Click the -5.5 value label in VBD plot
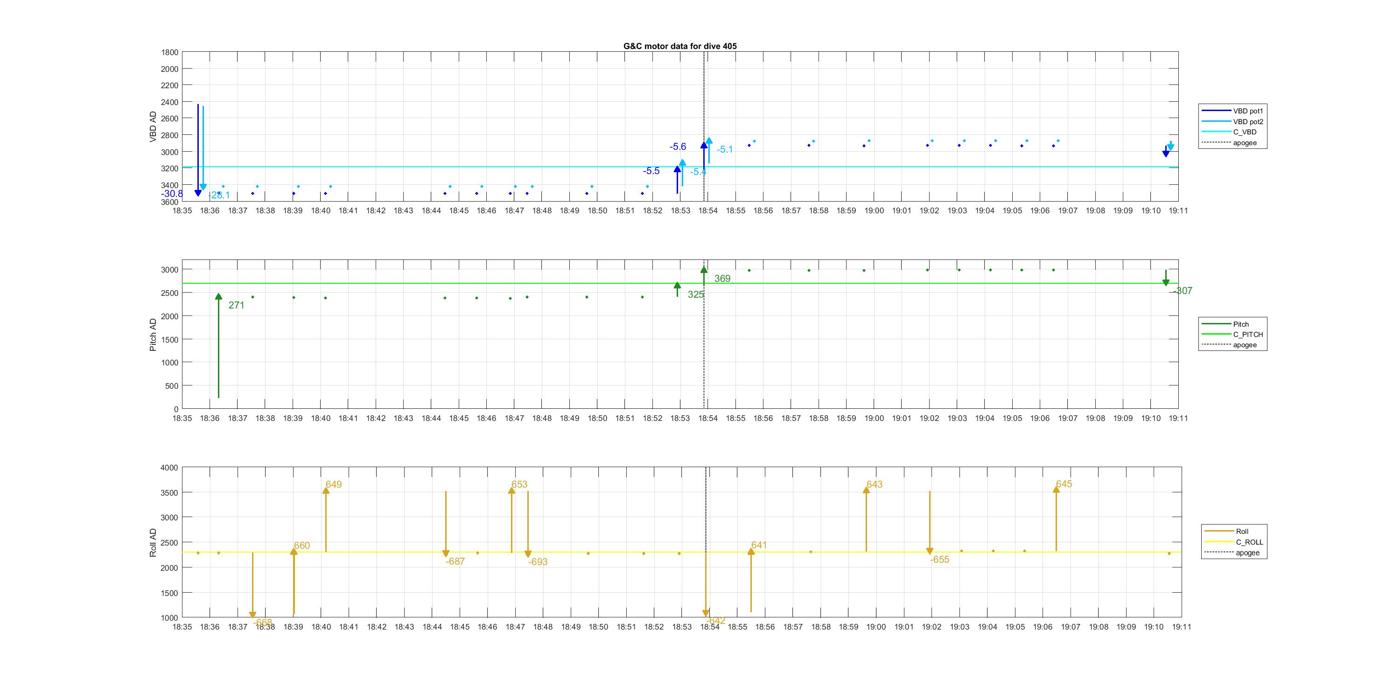Image resolution: width=1400 pixels, height=693 pixels. click(x=651, y=171)
